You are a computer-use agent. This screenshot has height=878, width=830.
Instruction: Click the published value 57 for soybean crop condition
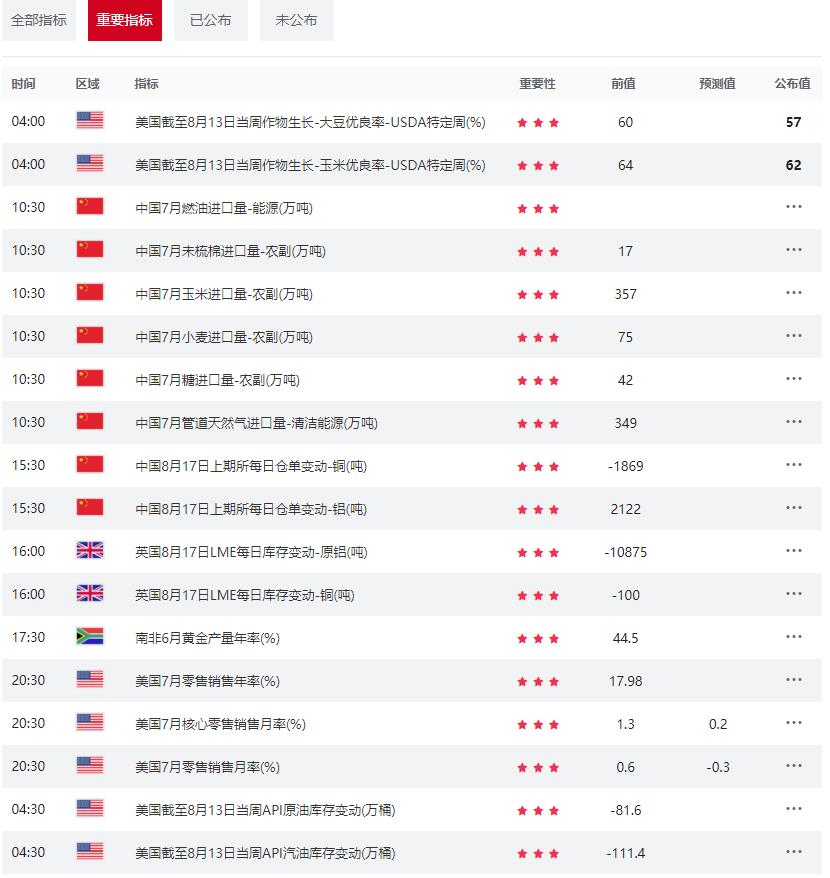coord(792,121)
